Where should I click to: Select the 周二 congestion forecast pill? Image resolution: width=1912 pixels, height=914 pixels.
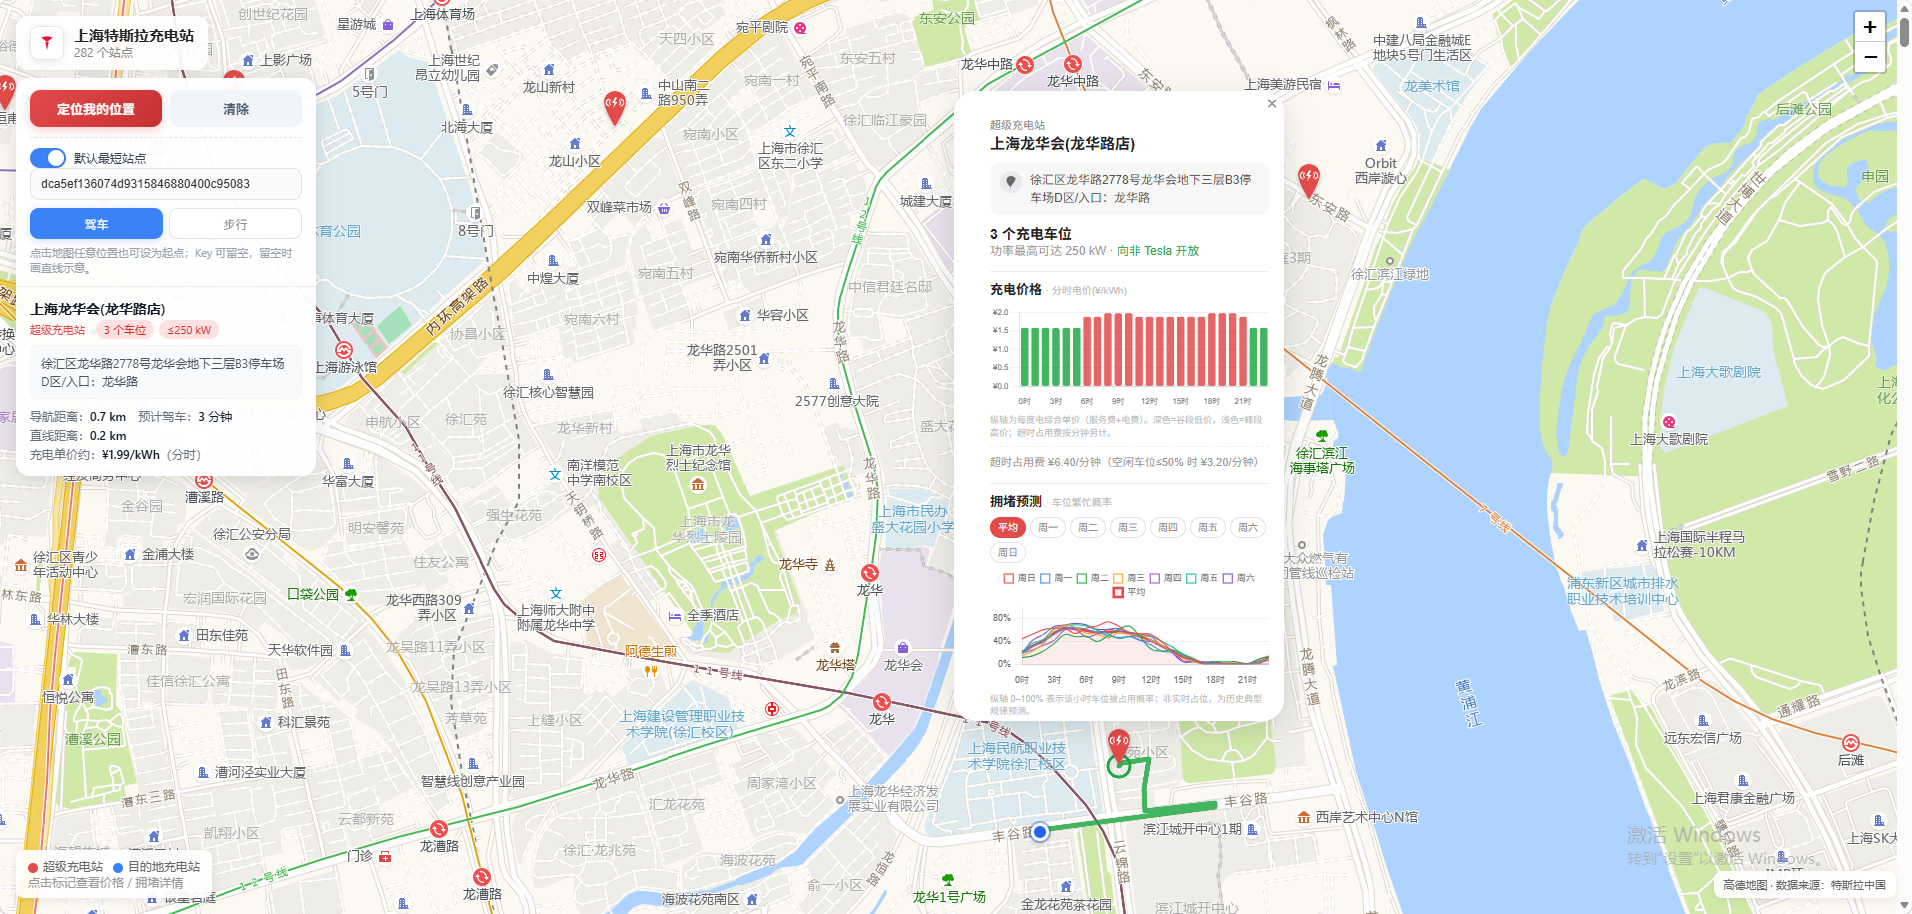click(1088, 527)
